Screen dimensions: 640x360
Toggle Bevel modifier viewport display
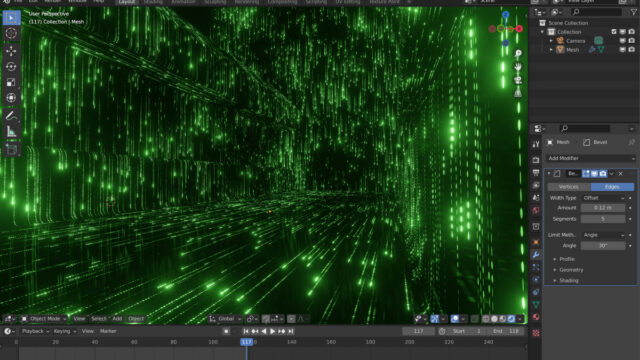594,174
